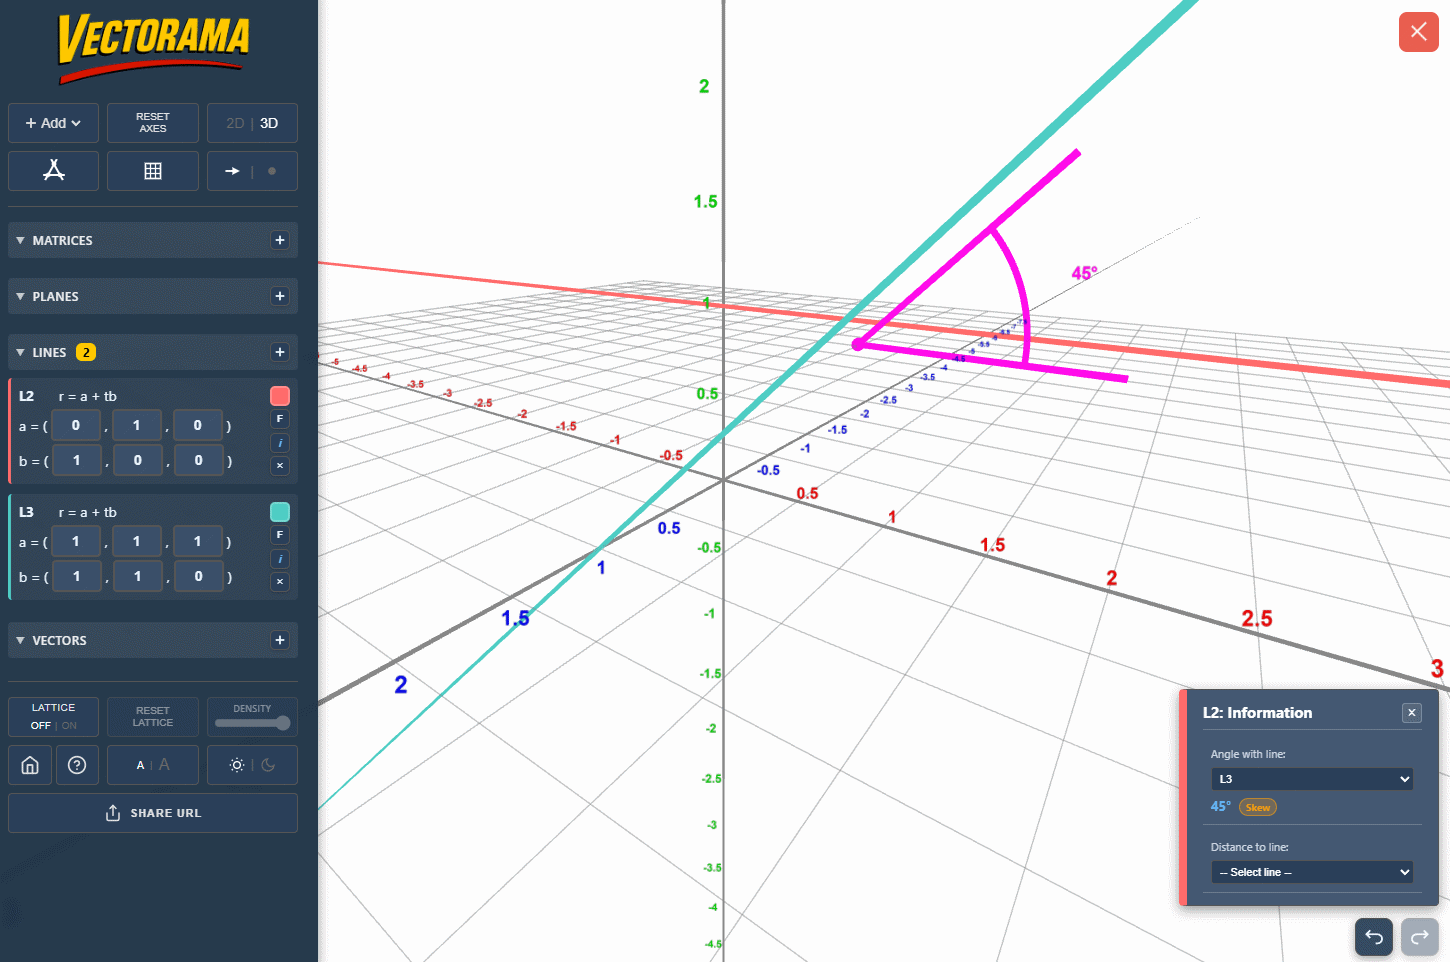Click the Vectorama logo
Screen dimensions: 1450x962
[152, 48]
